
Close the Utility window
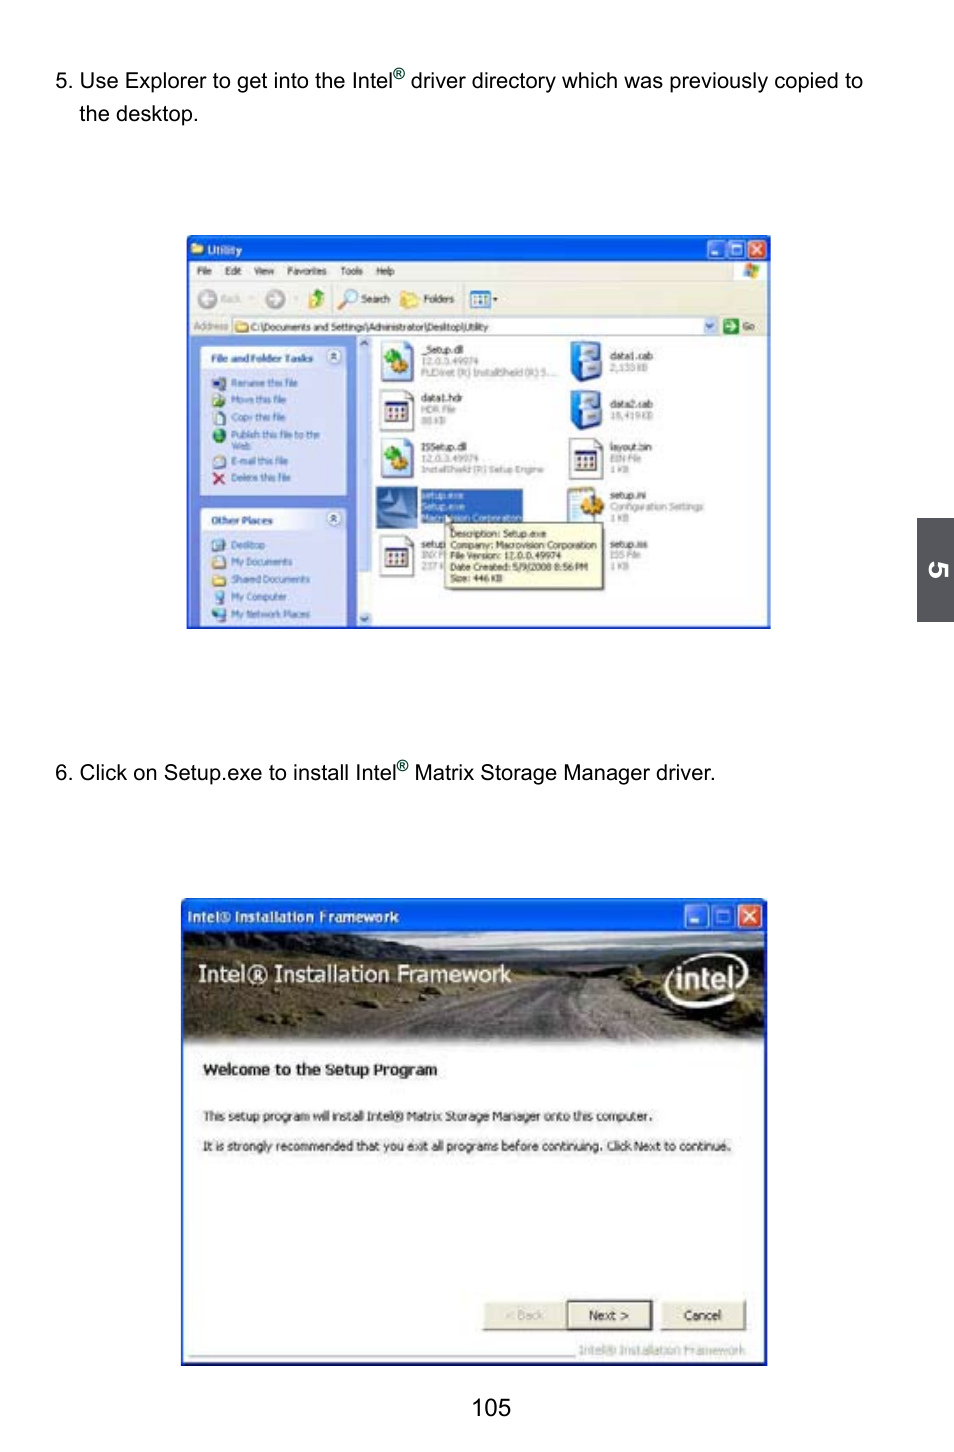757,249
